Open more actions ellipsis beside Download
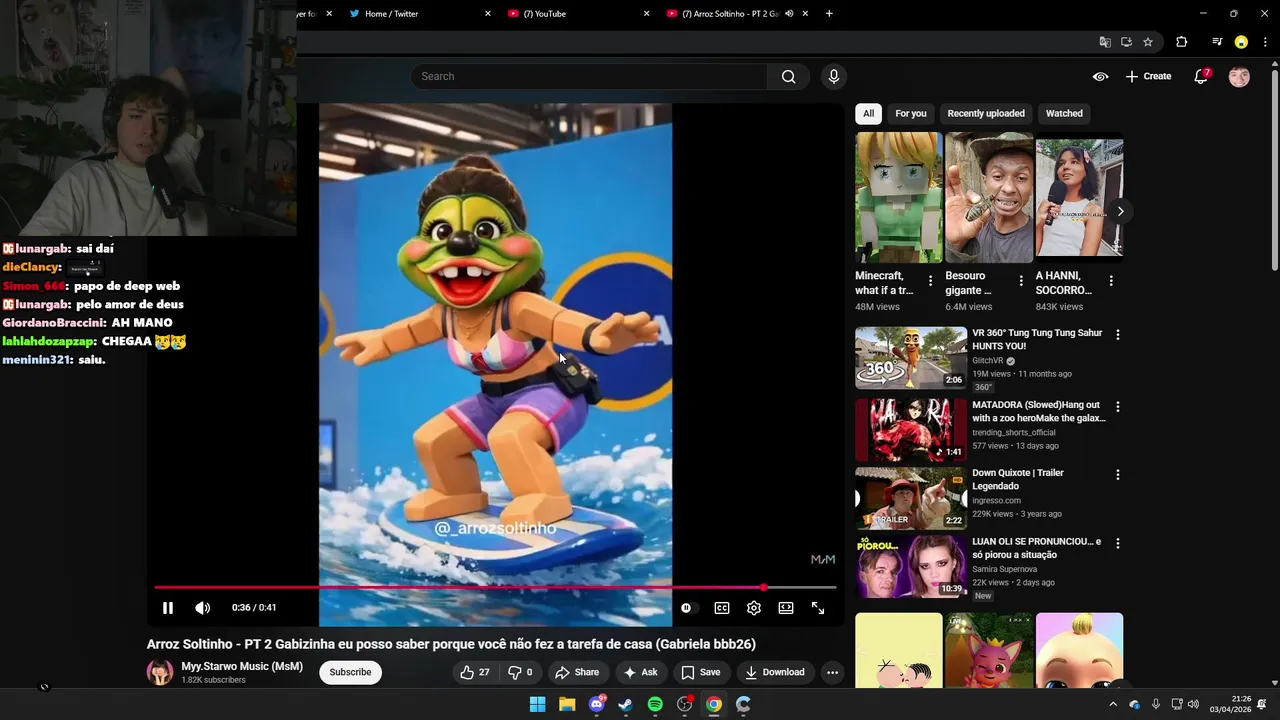The width and height of the screenshot is (1280, 720). click(832, 672)
